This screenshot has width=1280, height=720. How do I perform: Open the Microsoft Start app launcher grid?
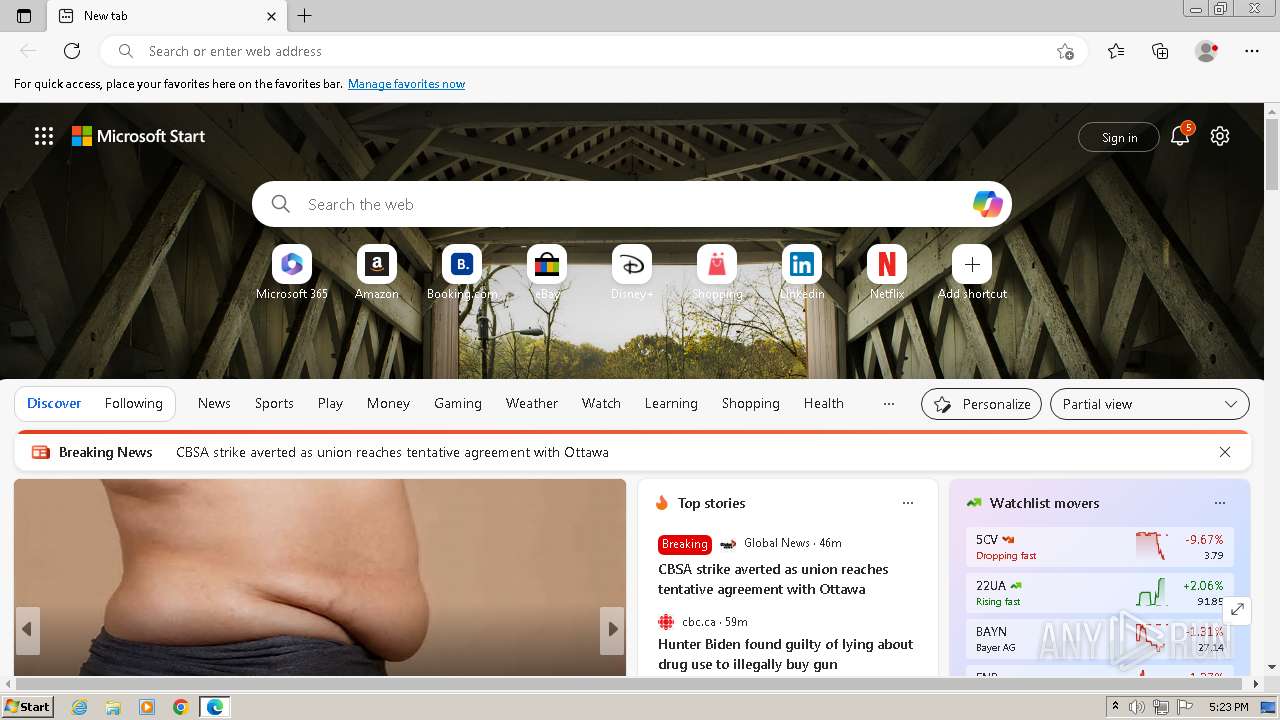(x=44, y=136)
